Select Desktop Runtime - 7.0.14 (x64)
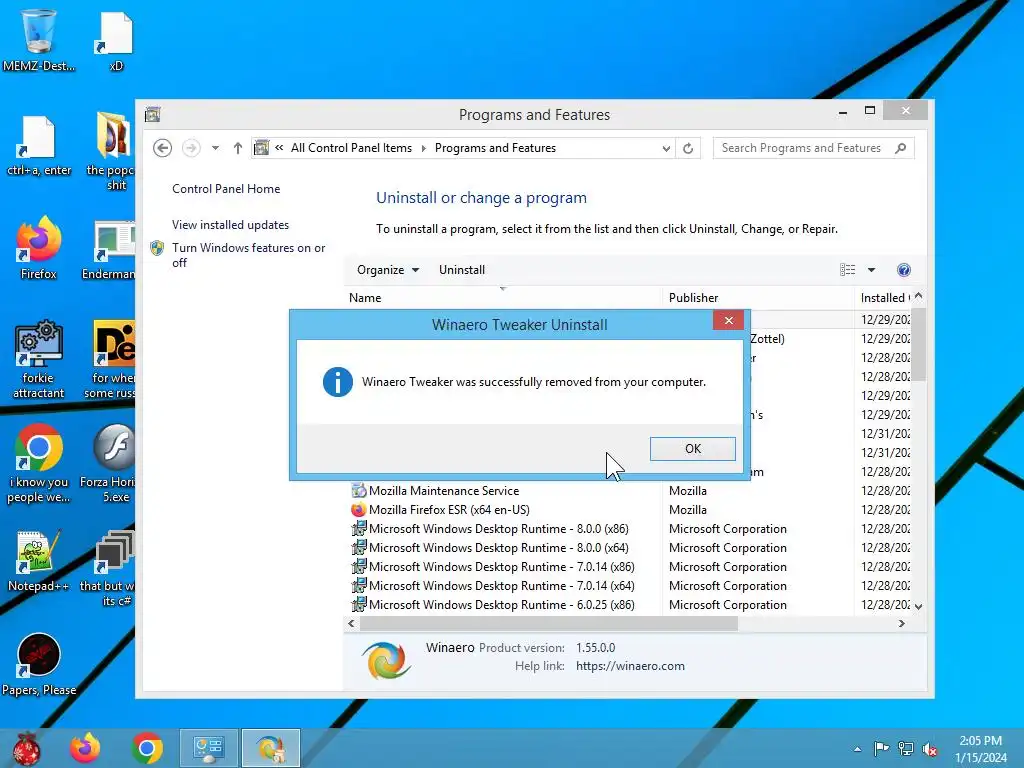The height and width of the screenshot is (768, 1024). pyautogui.click(x=627, y=586)
